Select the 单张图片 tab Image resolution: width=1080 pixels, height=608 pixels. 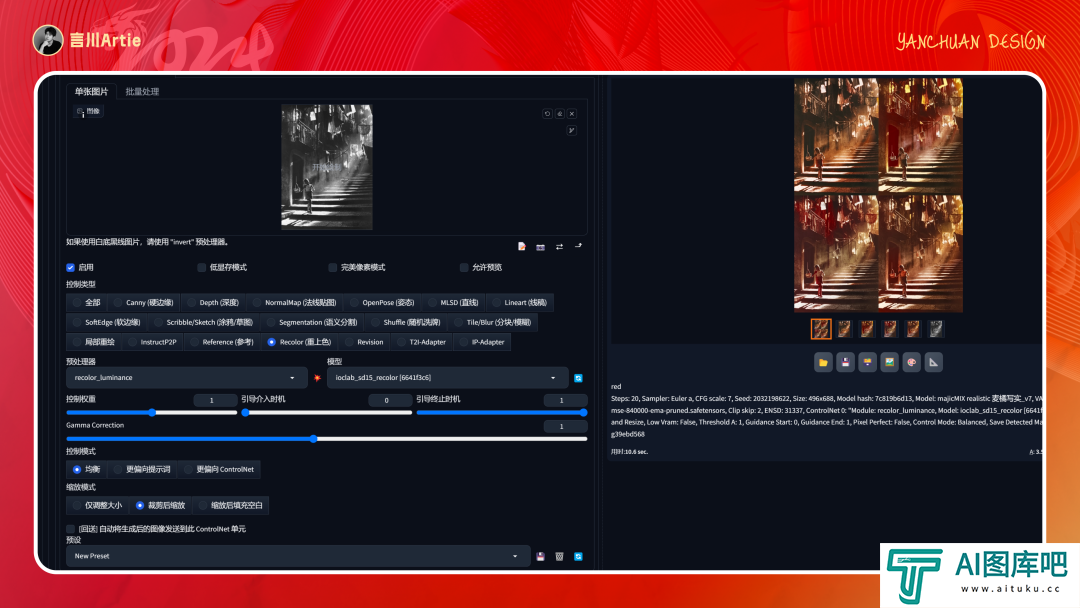pyautogui.click(x=91, y=91)
